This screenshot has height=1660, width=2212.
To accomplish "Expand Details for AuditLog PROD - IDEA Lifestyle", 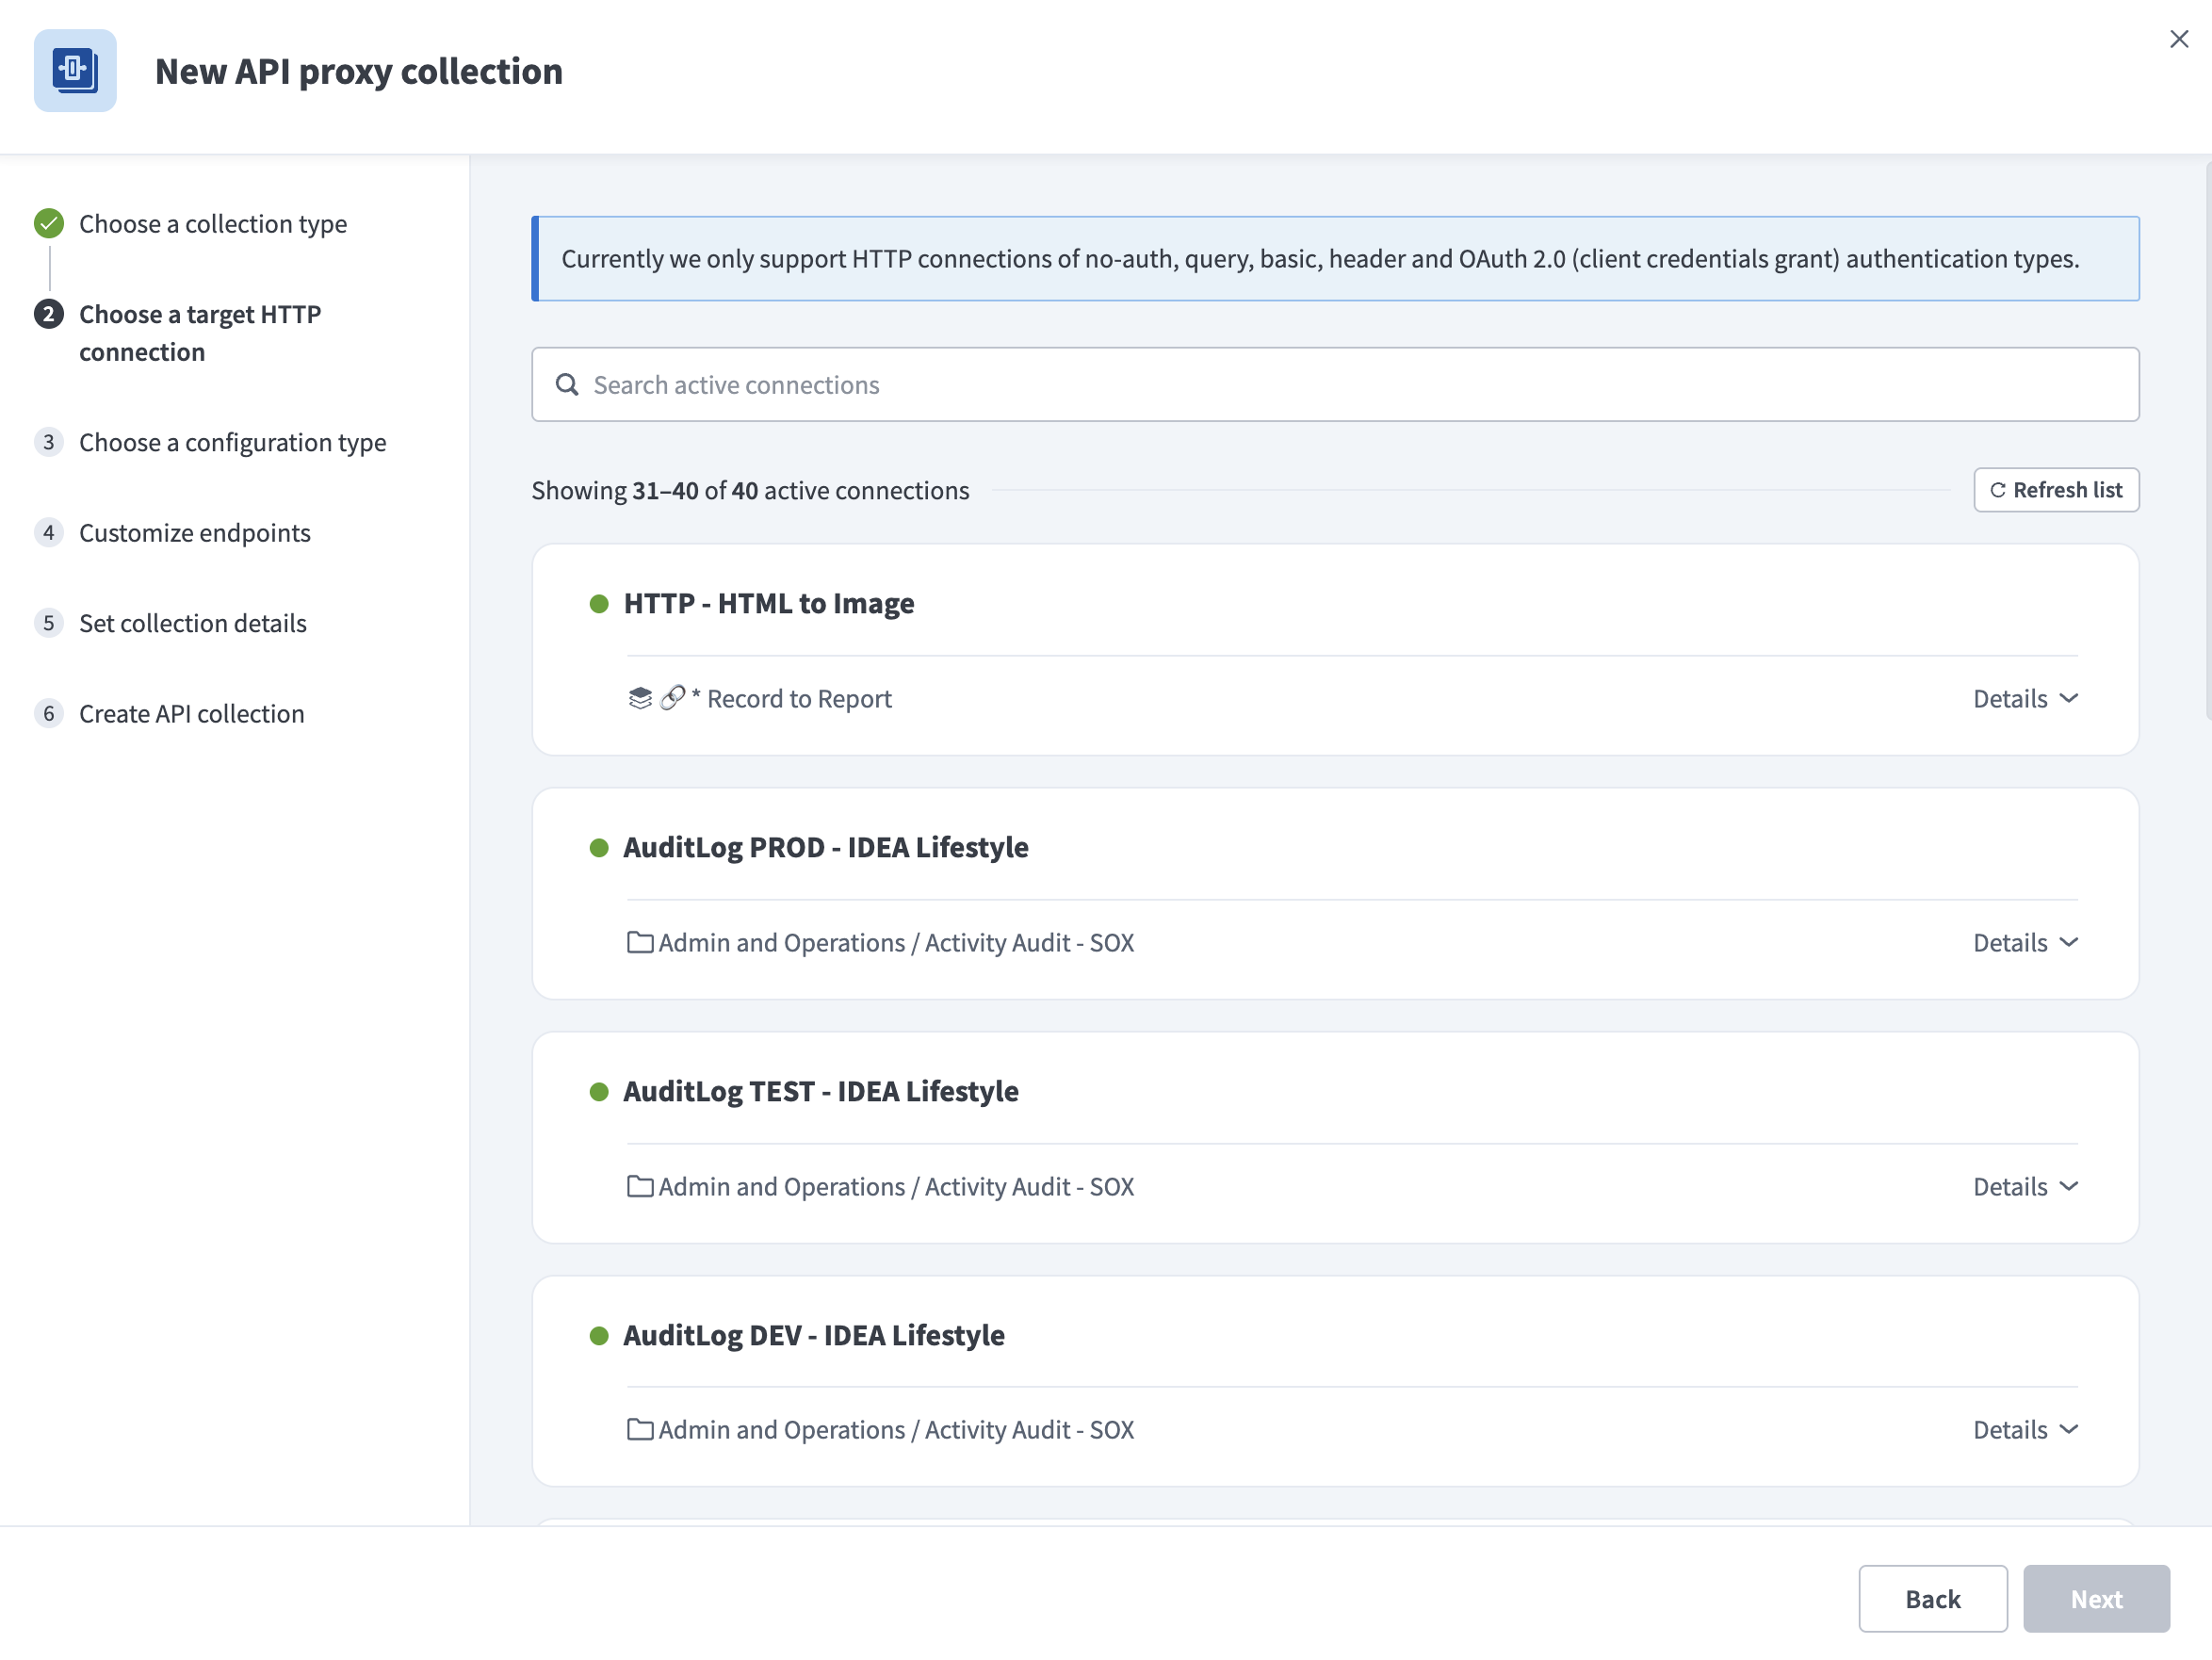I will click(x=2024, y=942).
